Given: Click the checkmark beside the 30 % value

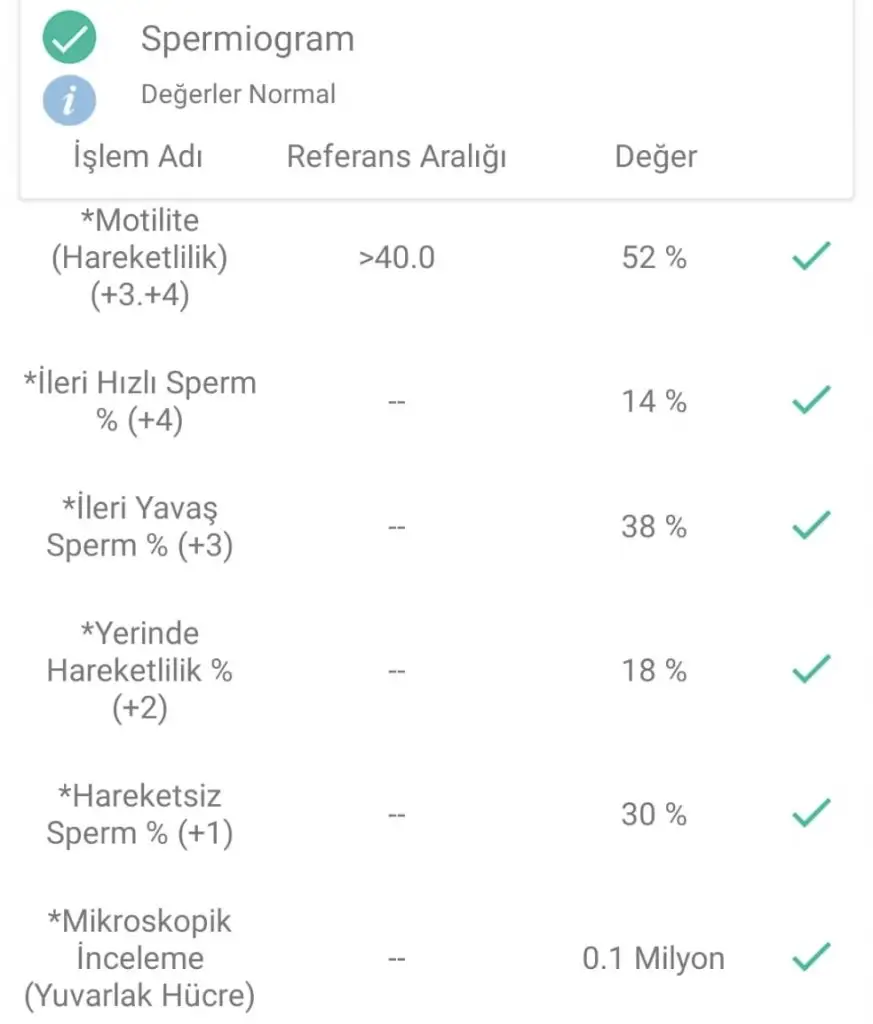Looking at the screenshot, I should pyautogui.click(x=810, y=813).
